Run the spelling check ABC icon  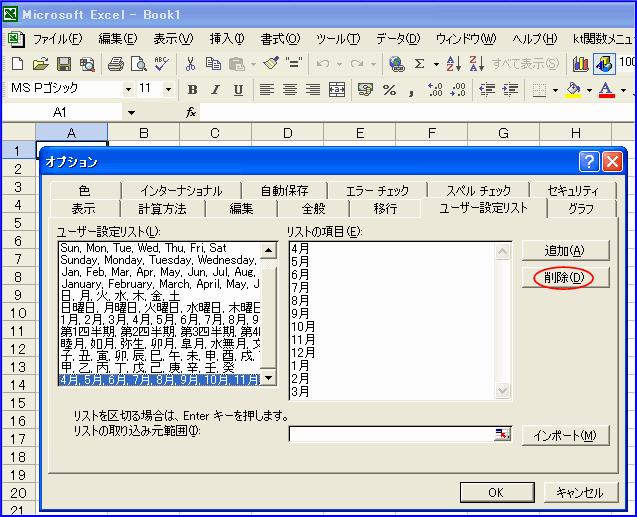point(162,64)
